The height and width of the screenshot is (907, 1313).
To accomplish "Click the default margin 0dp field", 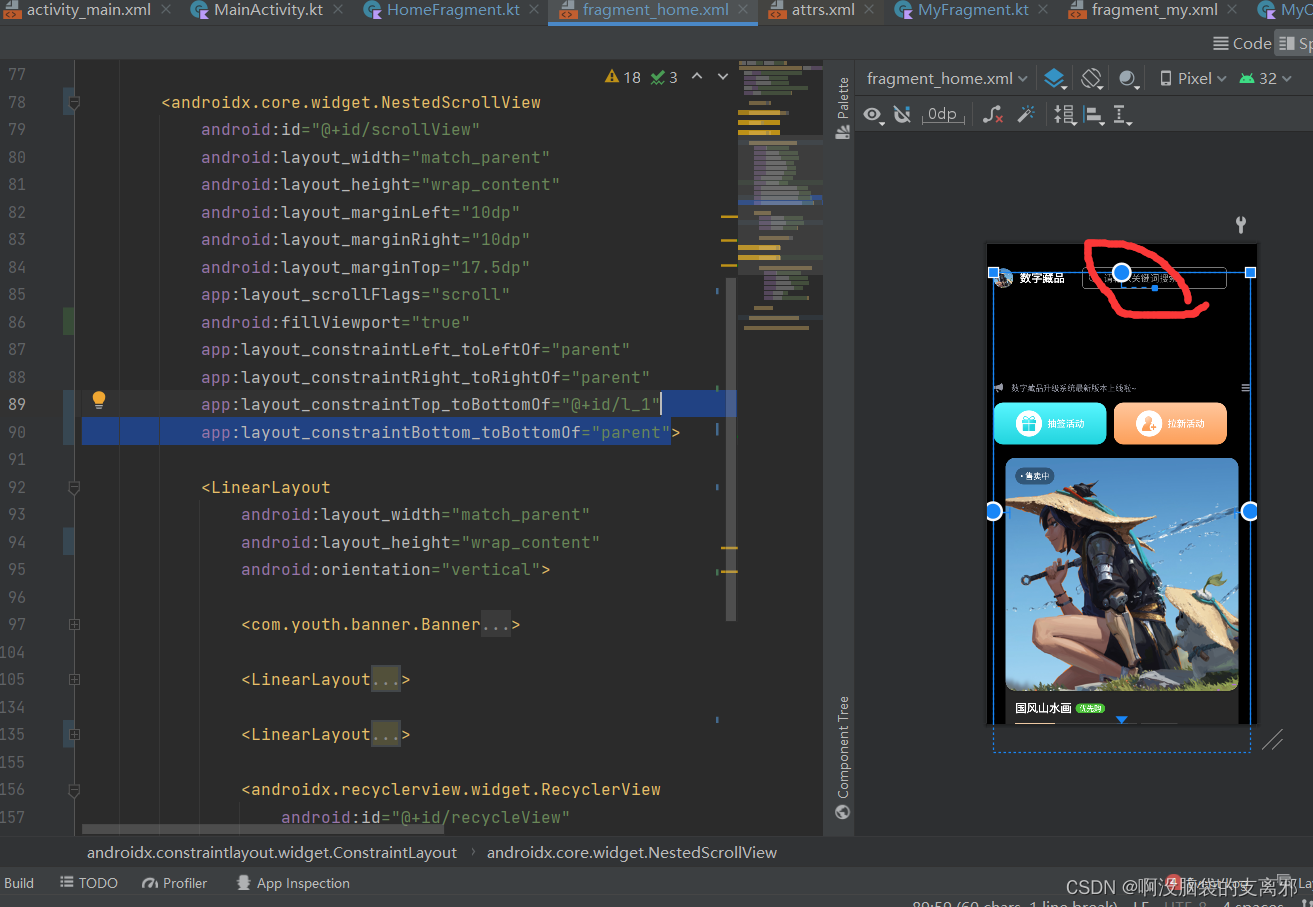I will point(943,115).
